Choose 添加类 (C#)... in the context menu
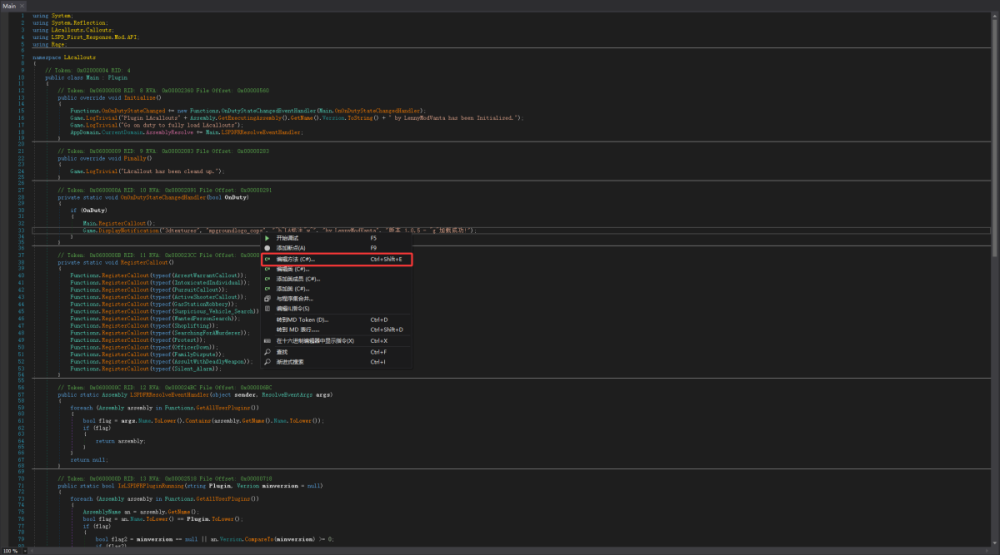This screenshot has width=1000, height=555. (x=336, y=289)
